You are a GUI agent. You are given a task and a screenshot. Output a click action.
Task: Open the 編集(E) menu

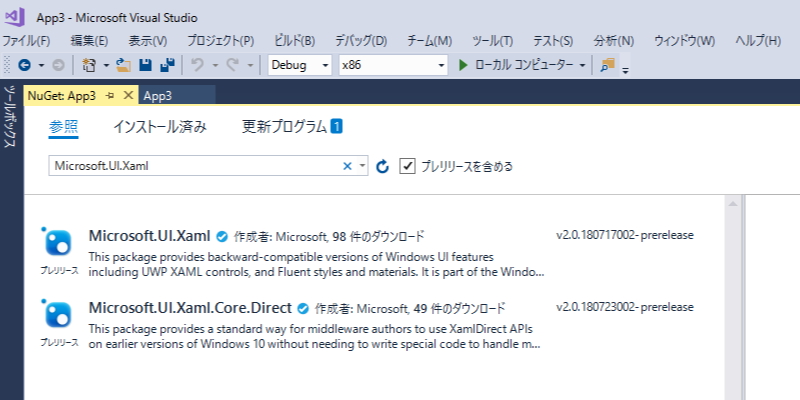click(x=89, y=41)
